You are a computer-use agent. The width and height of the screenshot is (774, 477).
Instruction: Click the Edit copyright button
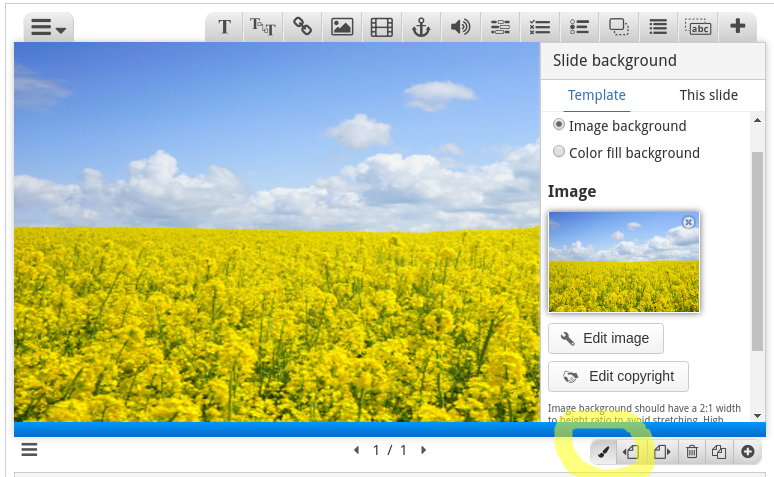click(618, 376)
